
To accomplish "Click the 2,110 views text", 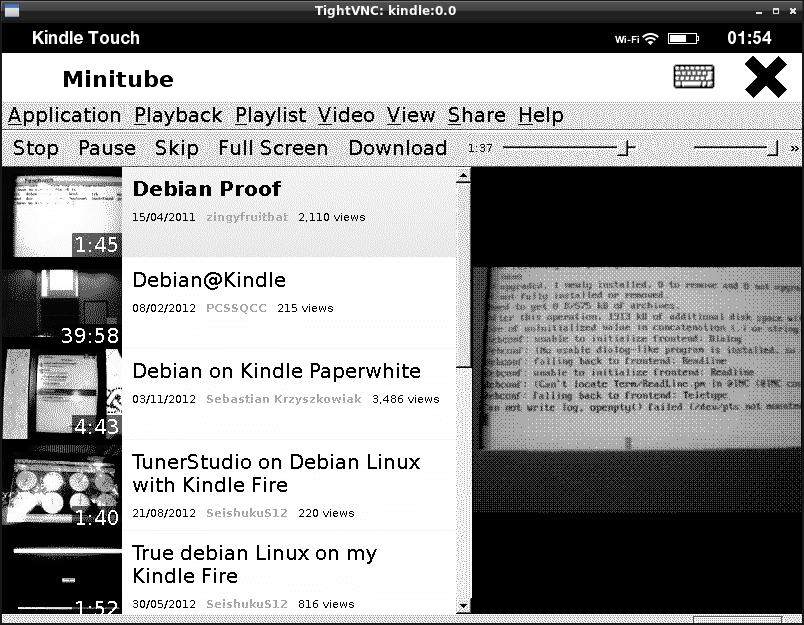I will (332, 217).
